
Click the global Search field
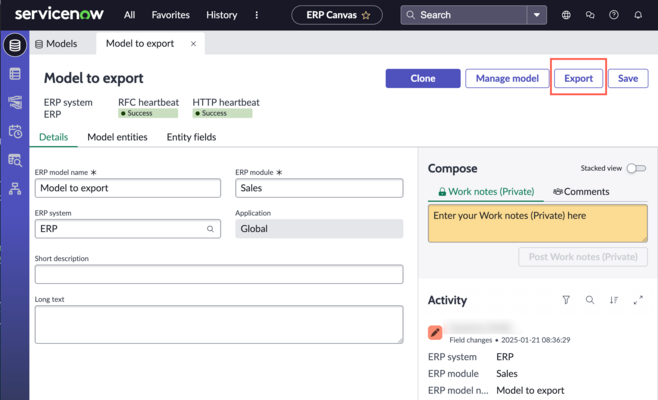click(464, 15)
